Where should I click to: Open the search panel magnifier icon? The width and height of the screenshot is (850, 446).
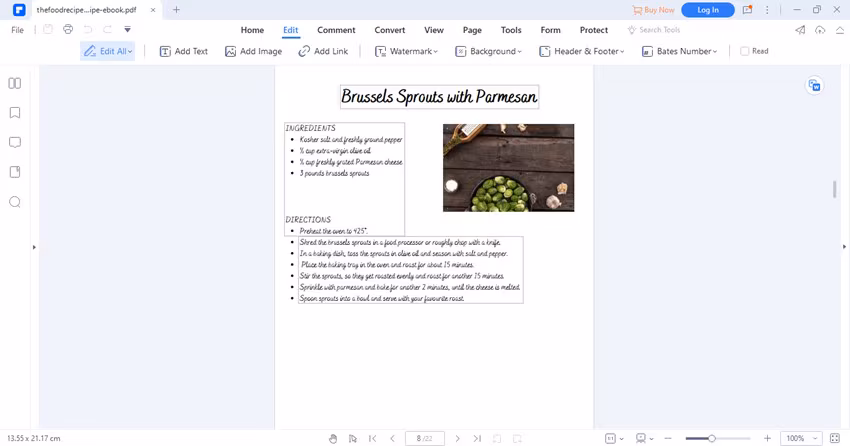tap(15, 202)
